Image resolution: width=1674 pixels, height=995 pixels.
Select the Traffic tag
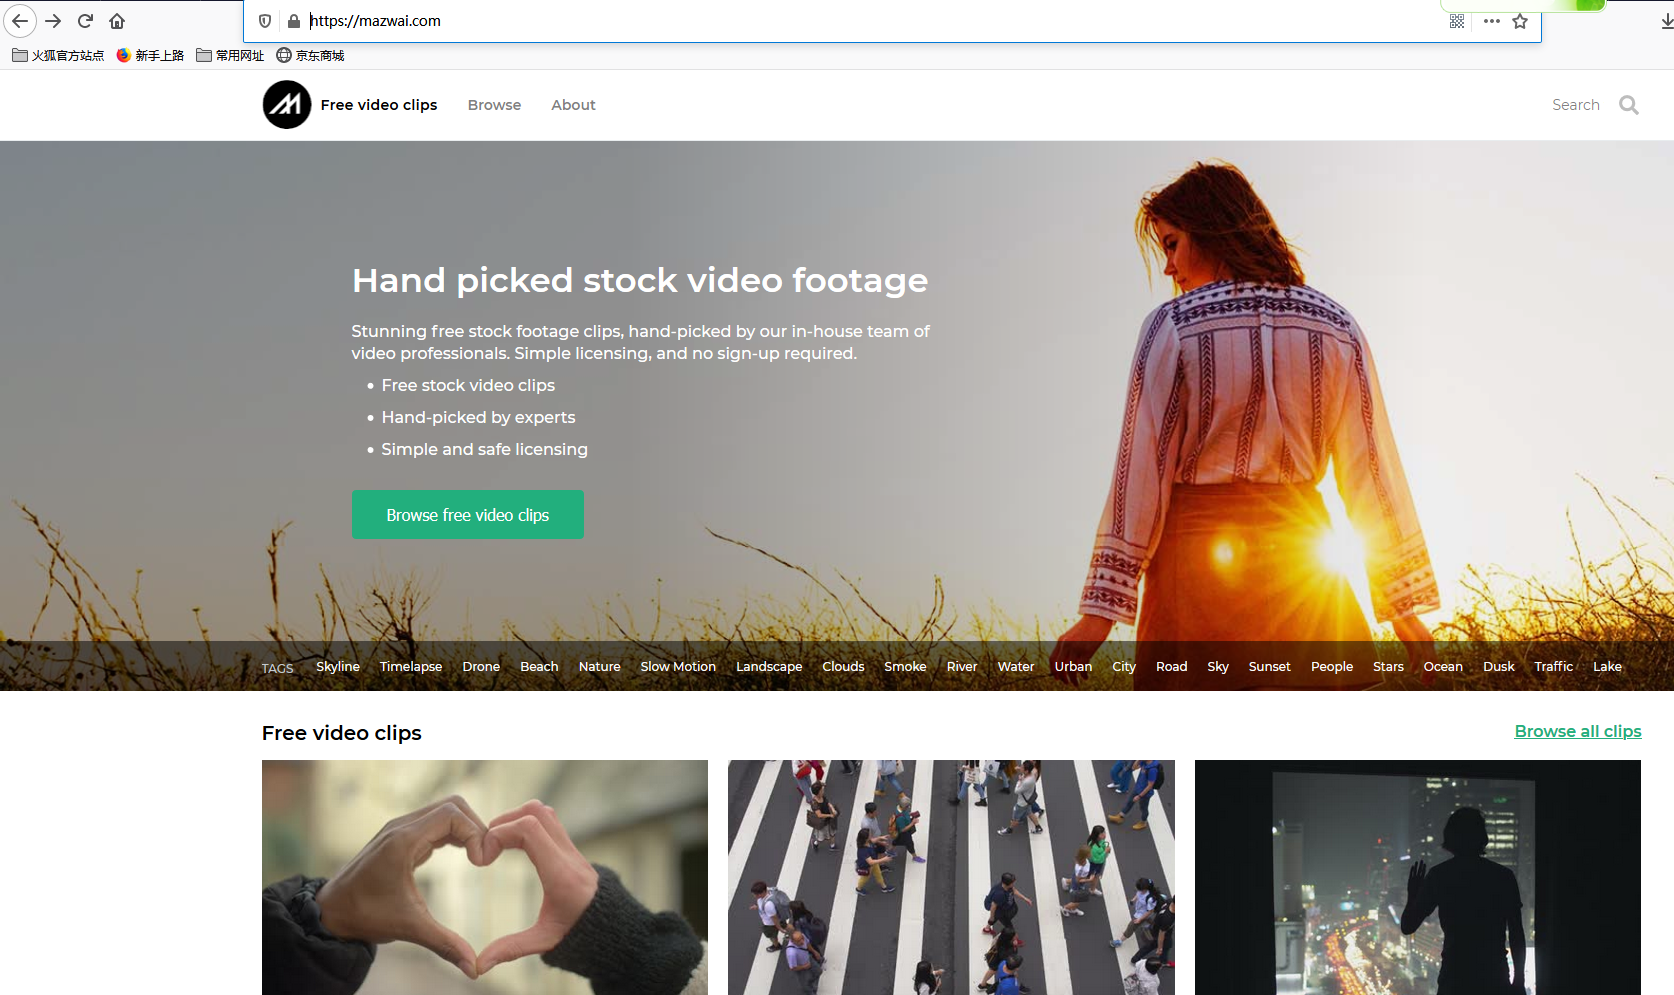tap(1554, 667)
